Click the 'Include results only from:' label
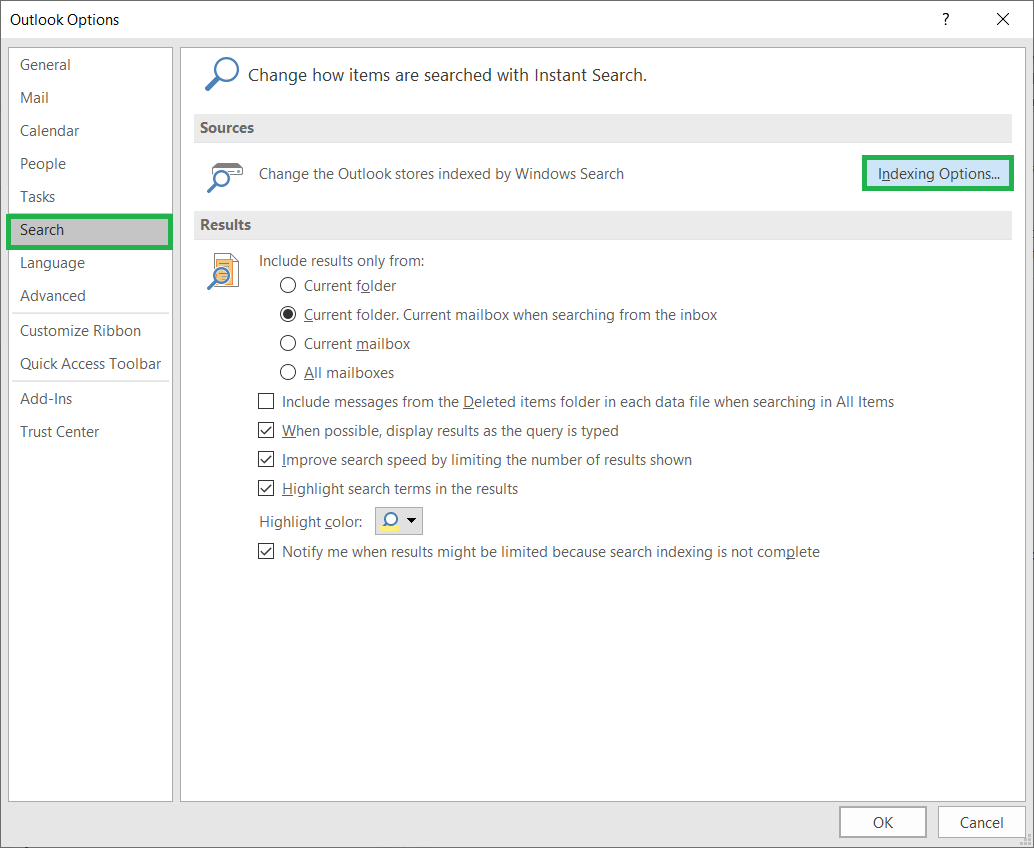The image size is (1034, 848). click(x=342, y=261)
